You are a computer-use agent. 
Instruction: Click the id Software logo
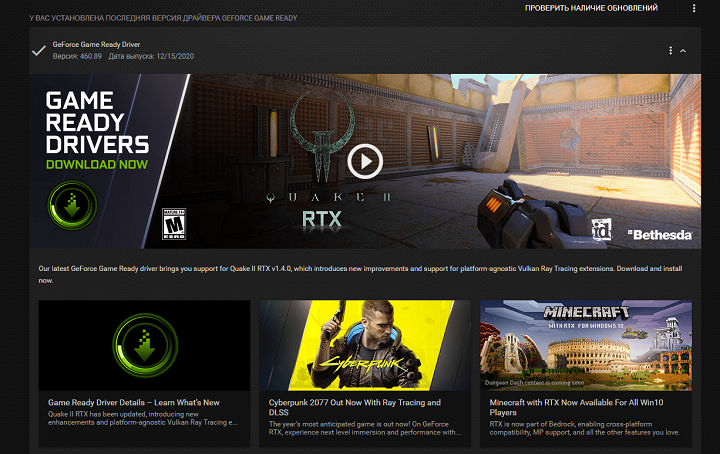point(601,227)
